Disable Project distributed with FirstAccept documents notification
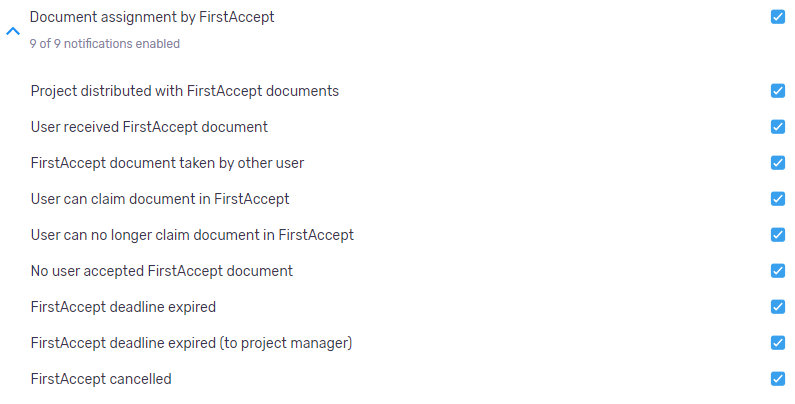795x404 pixels. (x=778, y=91)
